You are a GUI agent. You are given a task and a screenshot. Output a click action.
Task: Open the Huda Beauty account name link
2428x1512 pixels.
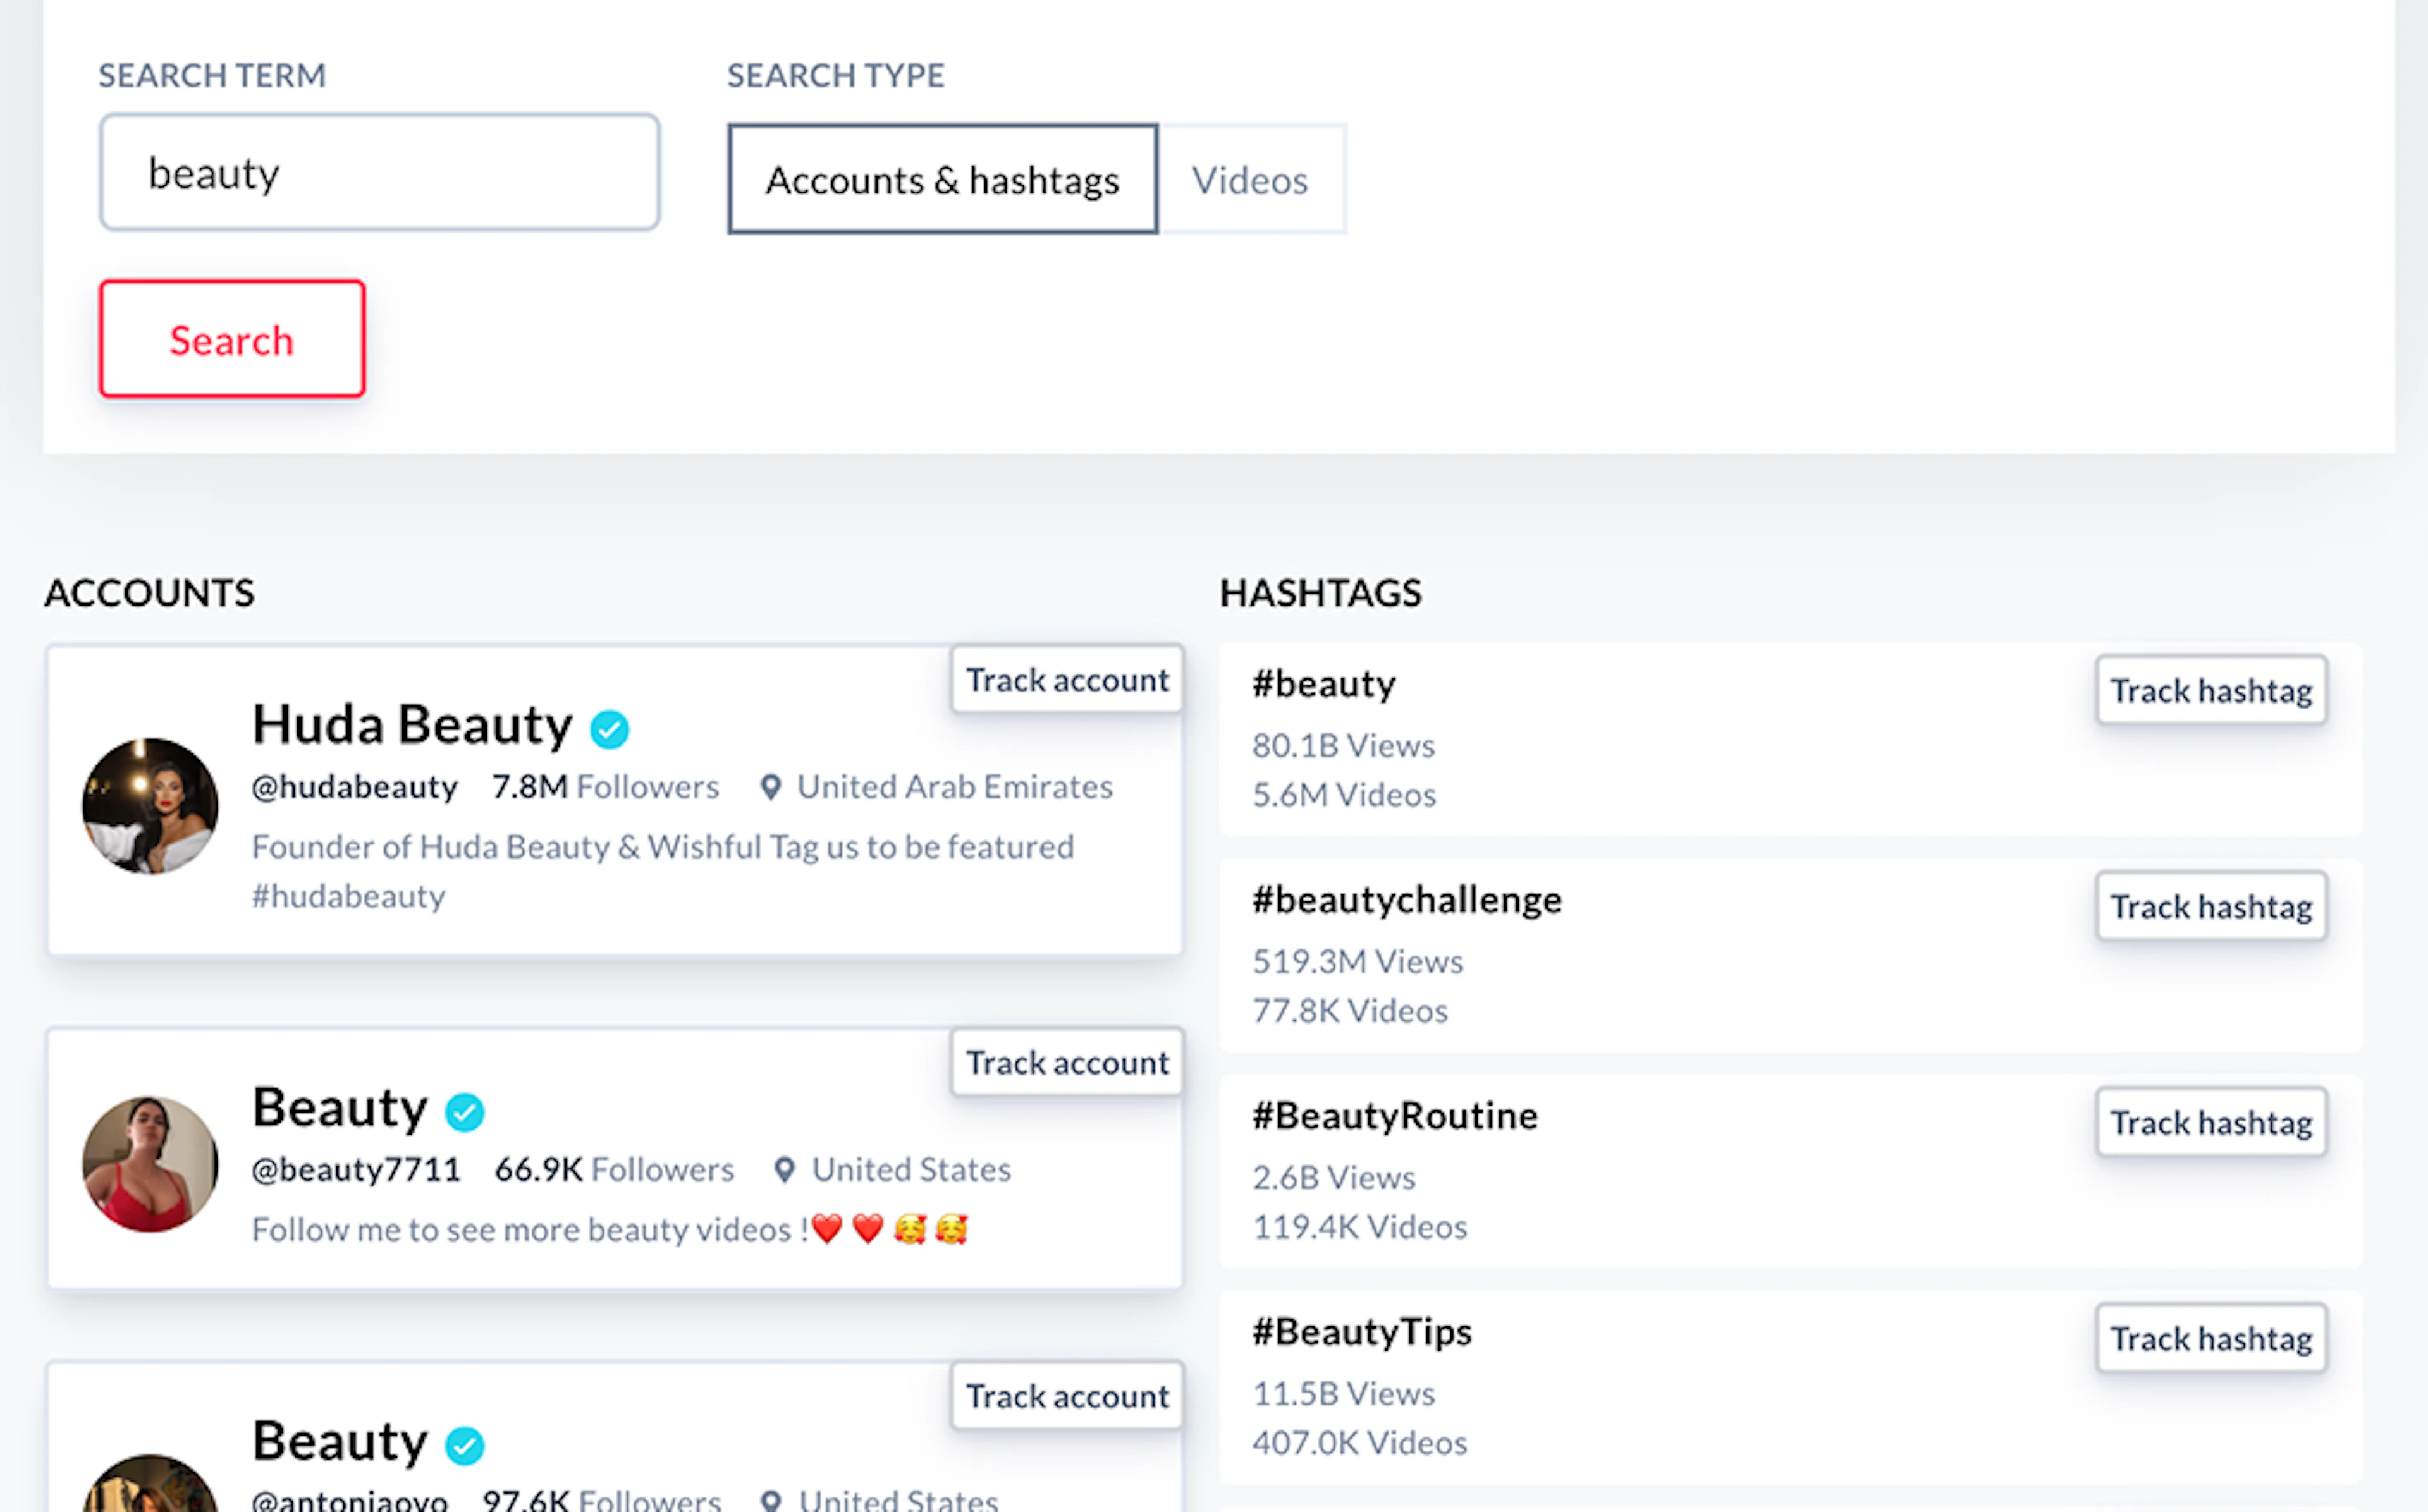[412, 724]
